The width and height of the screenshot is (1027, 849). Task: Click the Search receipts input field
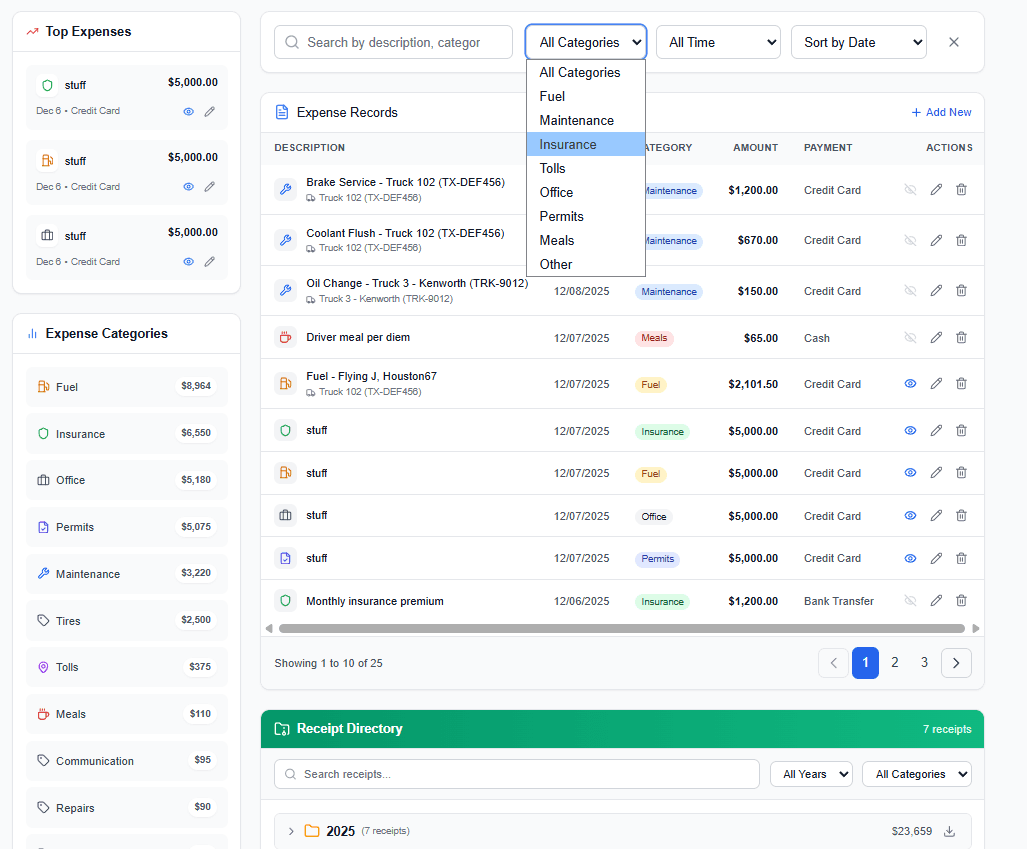point(516,773)
